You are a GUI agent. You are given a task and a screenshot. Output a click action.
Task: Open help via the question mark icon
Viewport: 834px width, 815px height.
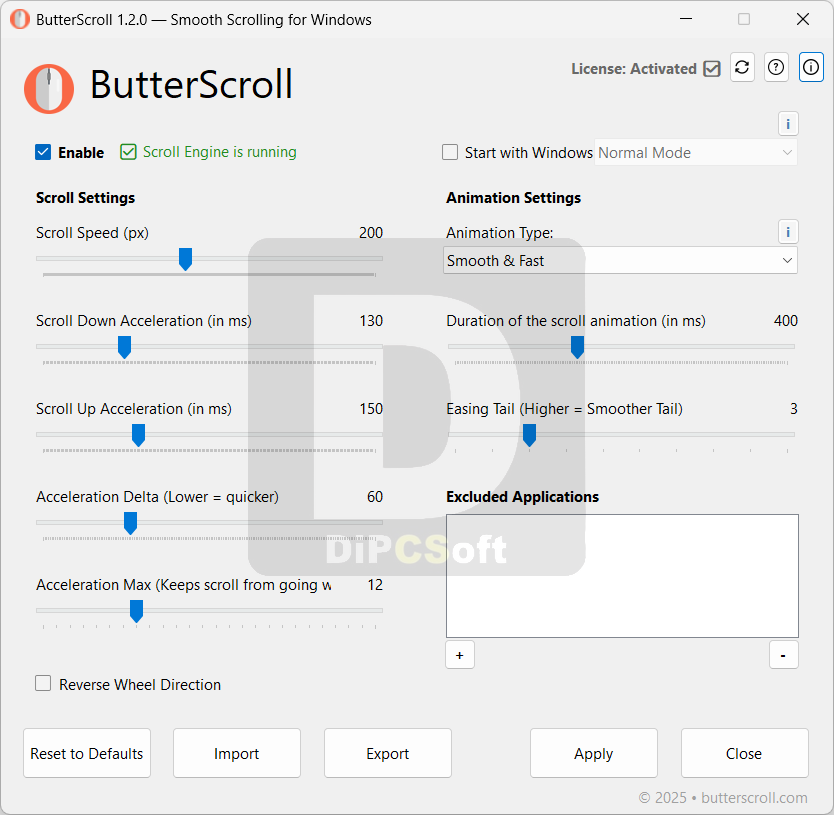(776, 68)
